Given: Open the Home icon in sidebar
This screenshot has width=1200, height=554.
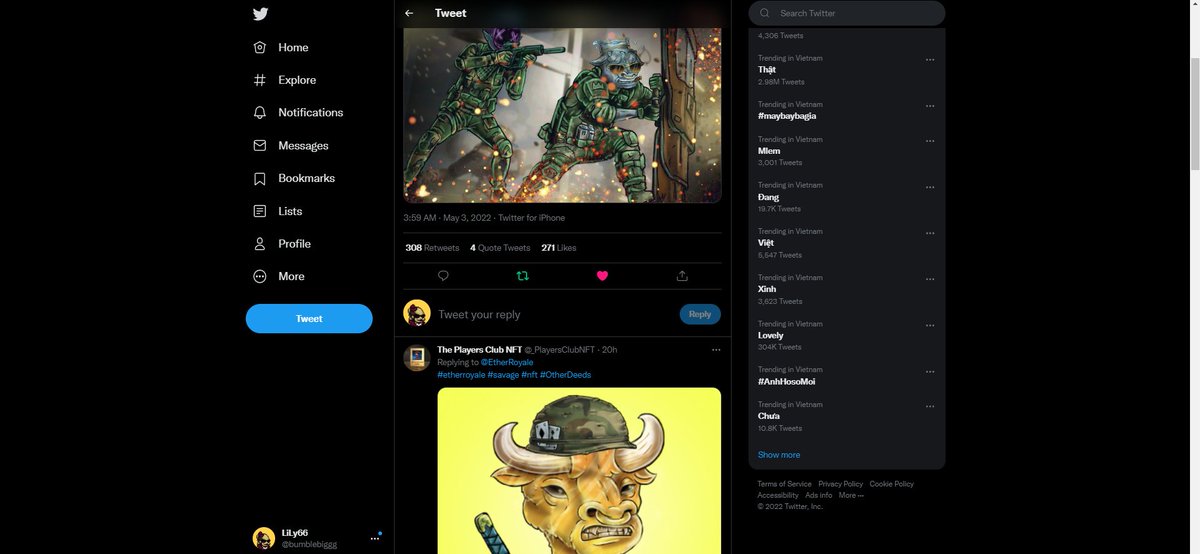Looking at the screenshot, I should point(260,47).
